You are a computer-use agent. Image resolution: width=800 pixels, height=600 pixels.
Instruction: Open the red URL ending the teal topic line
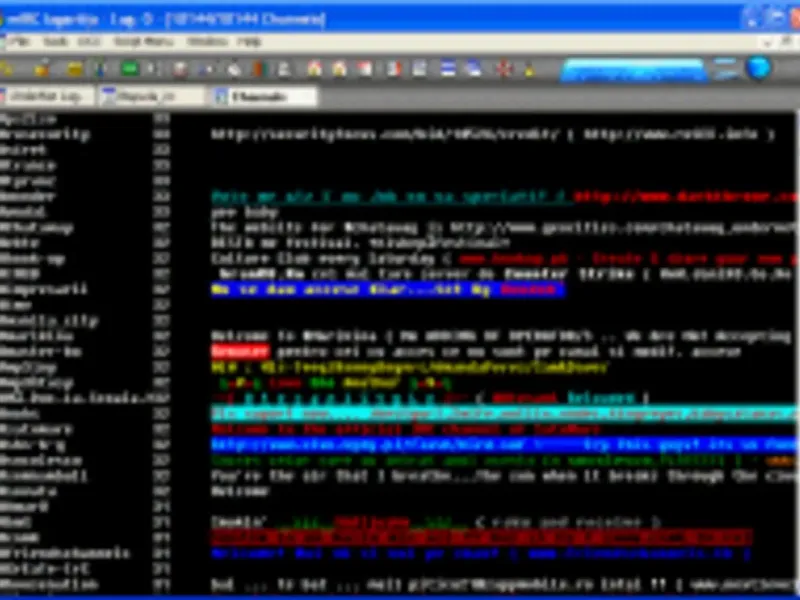point(685,196)
